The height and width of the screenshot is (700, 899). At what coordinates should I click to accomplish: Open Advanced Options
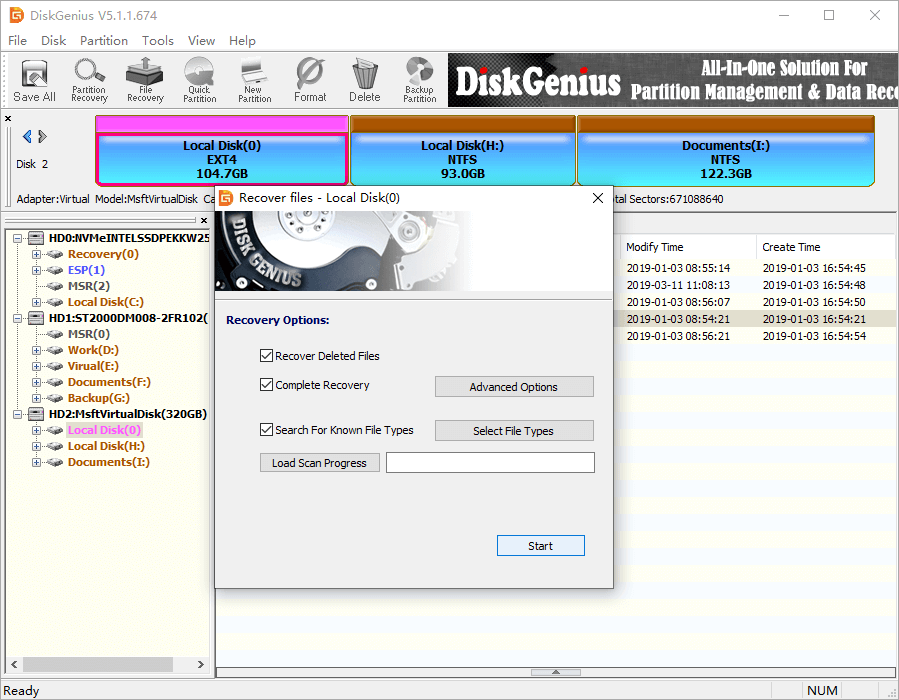513,387
